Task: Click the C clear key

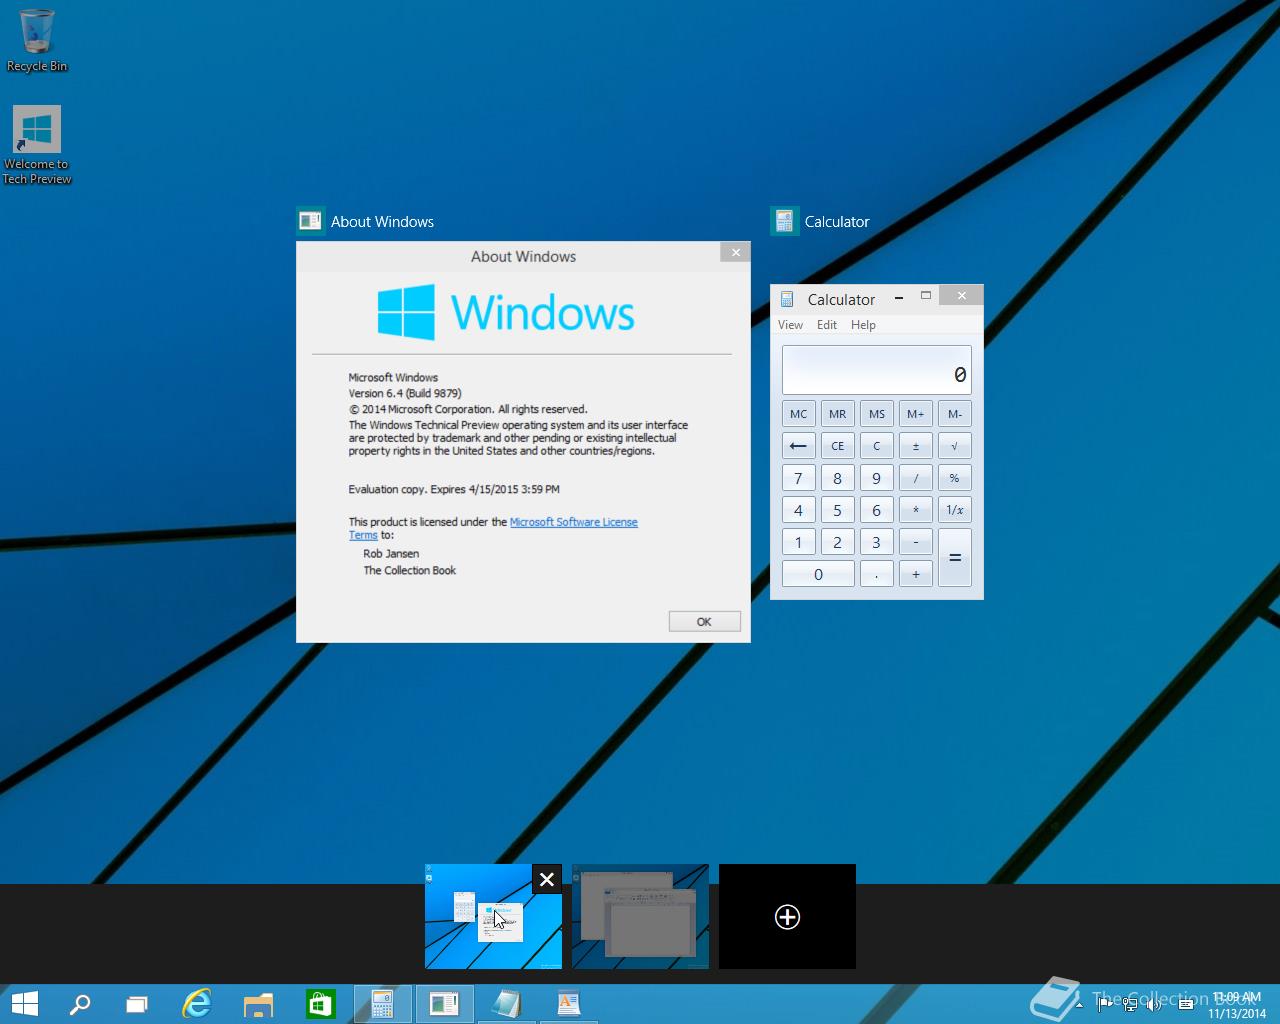Action: (x=877, y=446)
